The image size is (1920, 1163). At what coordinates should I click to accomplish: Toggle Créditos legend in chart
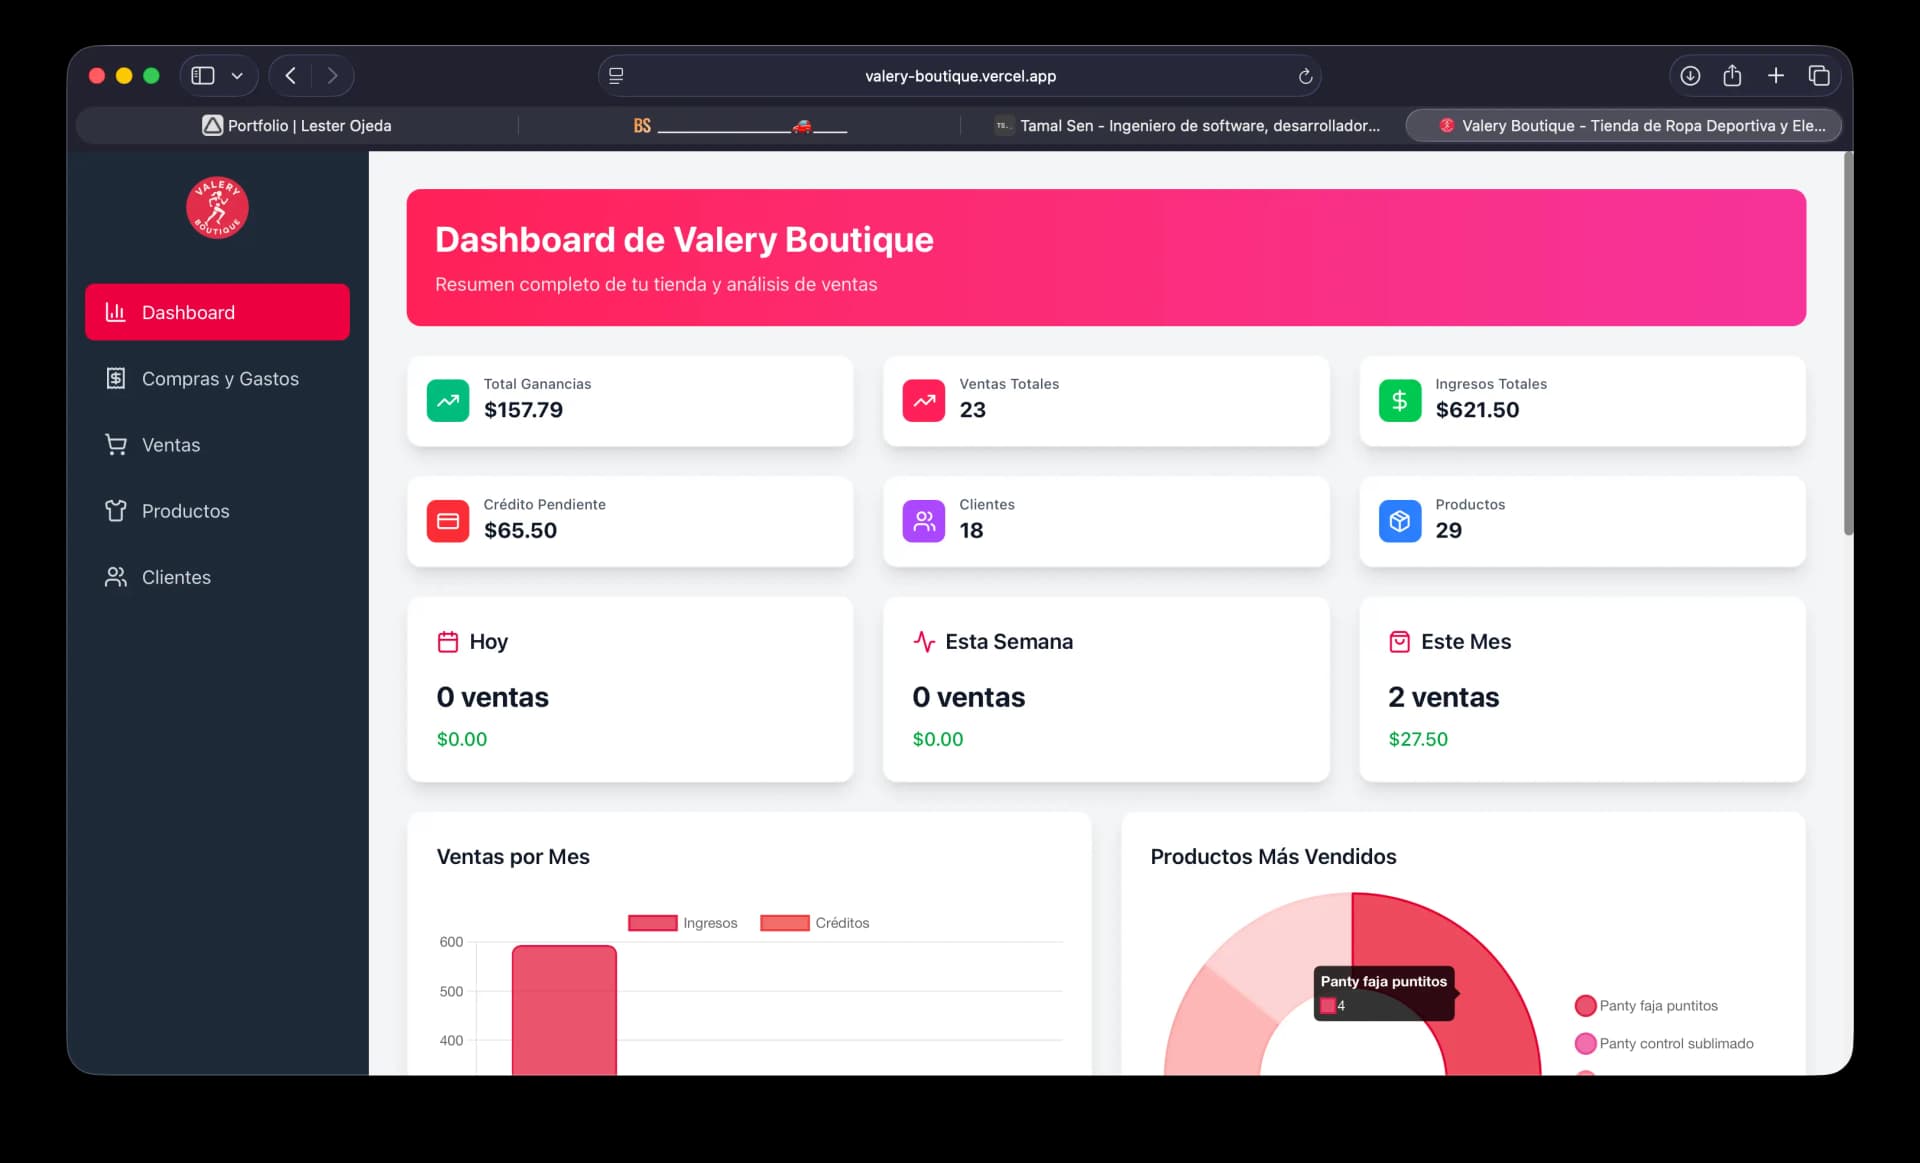click(x=815, y=923)
